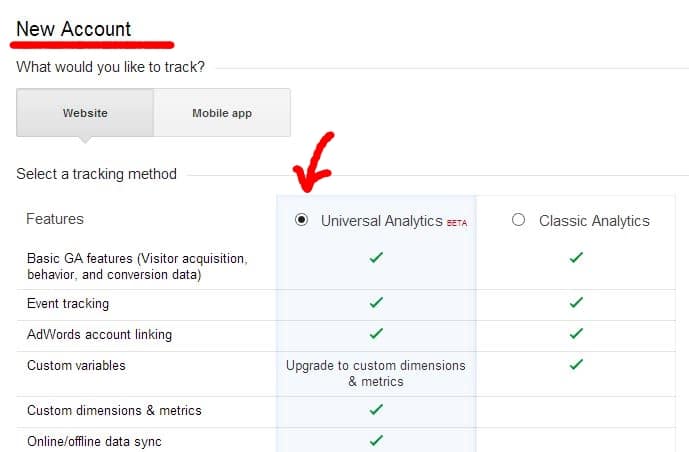Click Universal checkmark for Basic GA features
The image size is (689, 452).
coord(376,257)
